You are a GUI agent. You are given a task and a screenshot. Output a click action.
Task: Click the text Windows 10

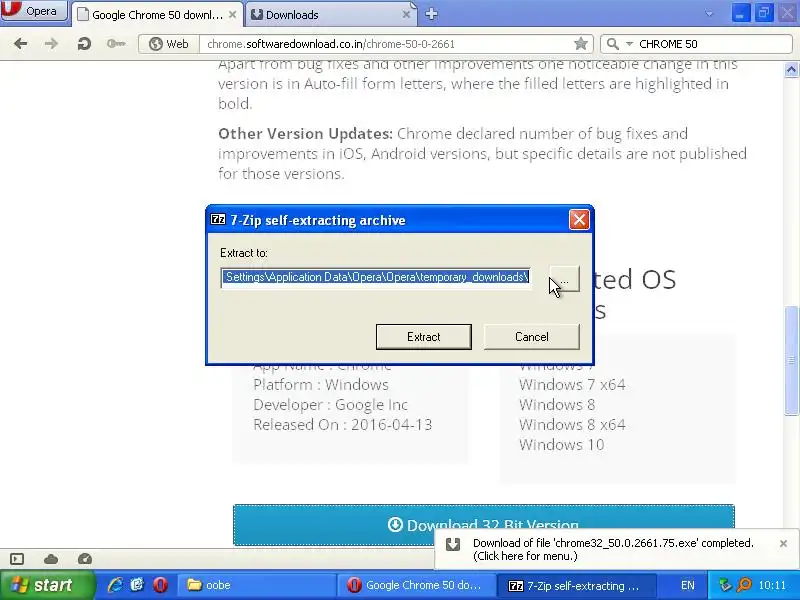pyautogui.click(x=561, y=444)
